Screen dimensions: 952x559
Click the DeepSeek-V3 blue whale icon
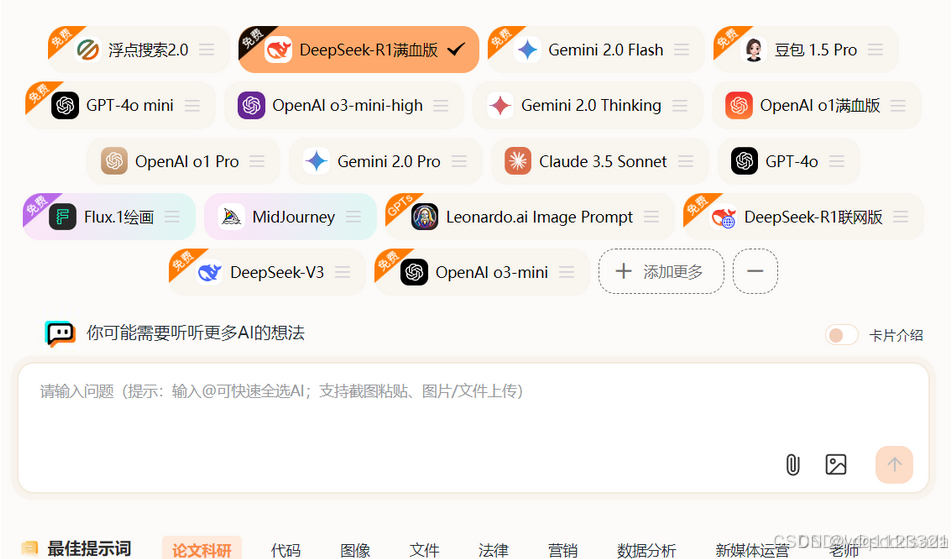click(x=209, y=273)
